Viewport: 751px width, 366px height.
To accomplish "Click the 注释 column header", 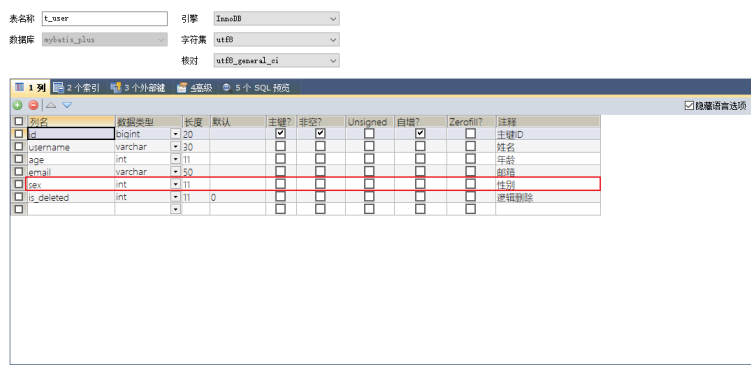I will 548,121.
